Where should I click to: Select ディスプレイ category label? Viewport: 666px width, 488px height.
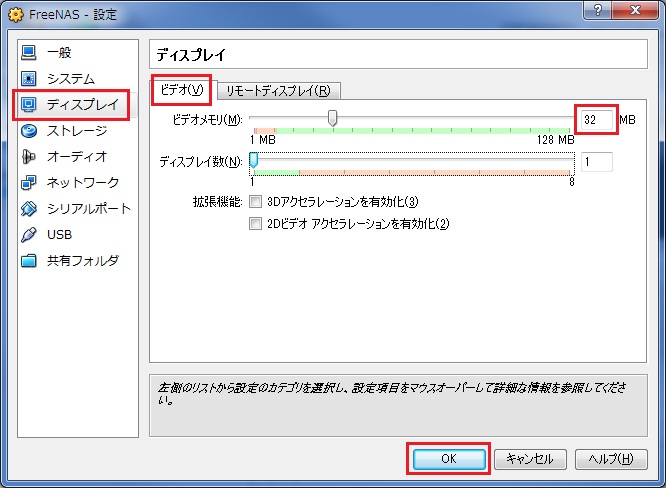pyautogui.click(x=83, y=104)
